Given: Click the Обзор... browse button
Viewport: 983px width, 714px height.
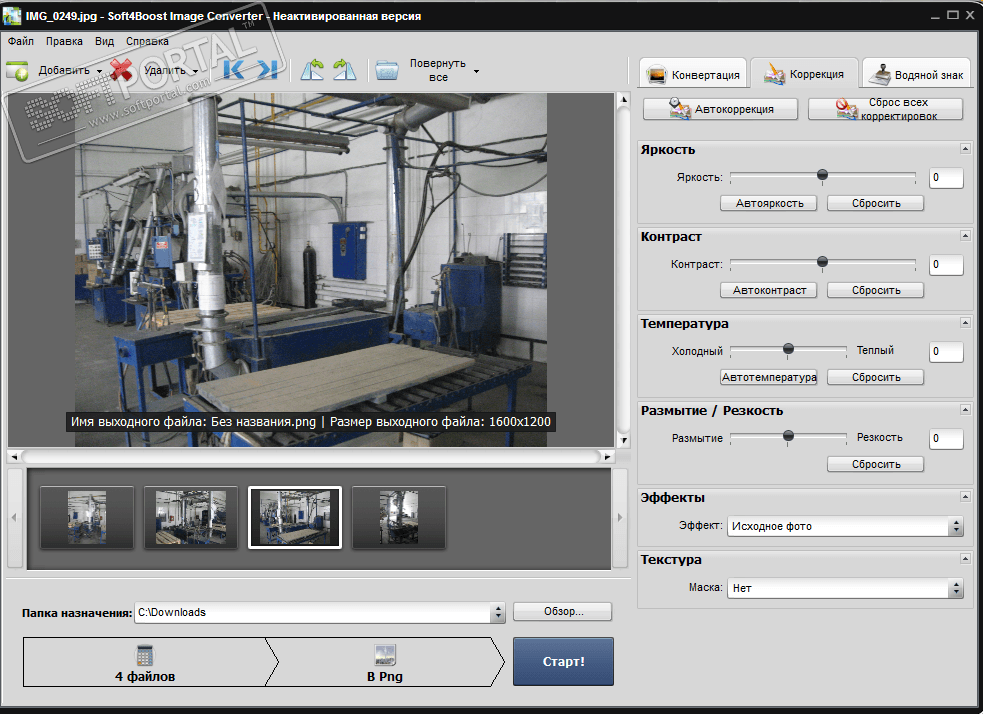Looking at the screenshot, I should 562,612.
